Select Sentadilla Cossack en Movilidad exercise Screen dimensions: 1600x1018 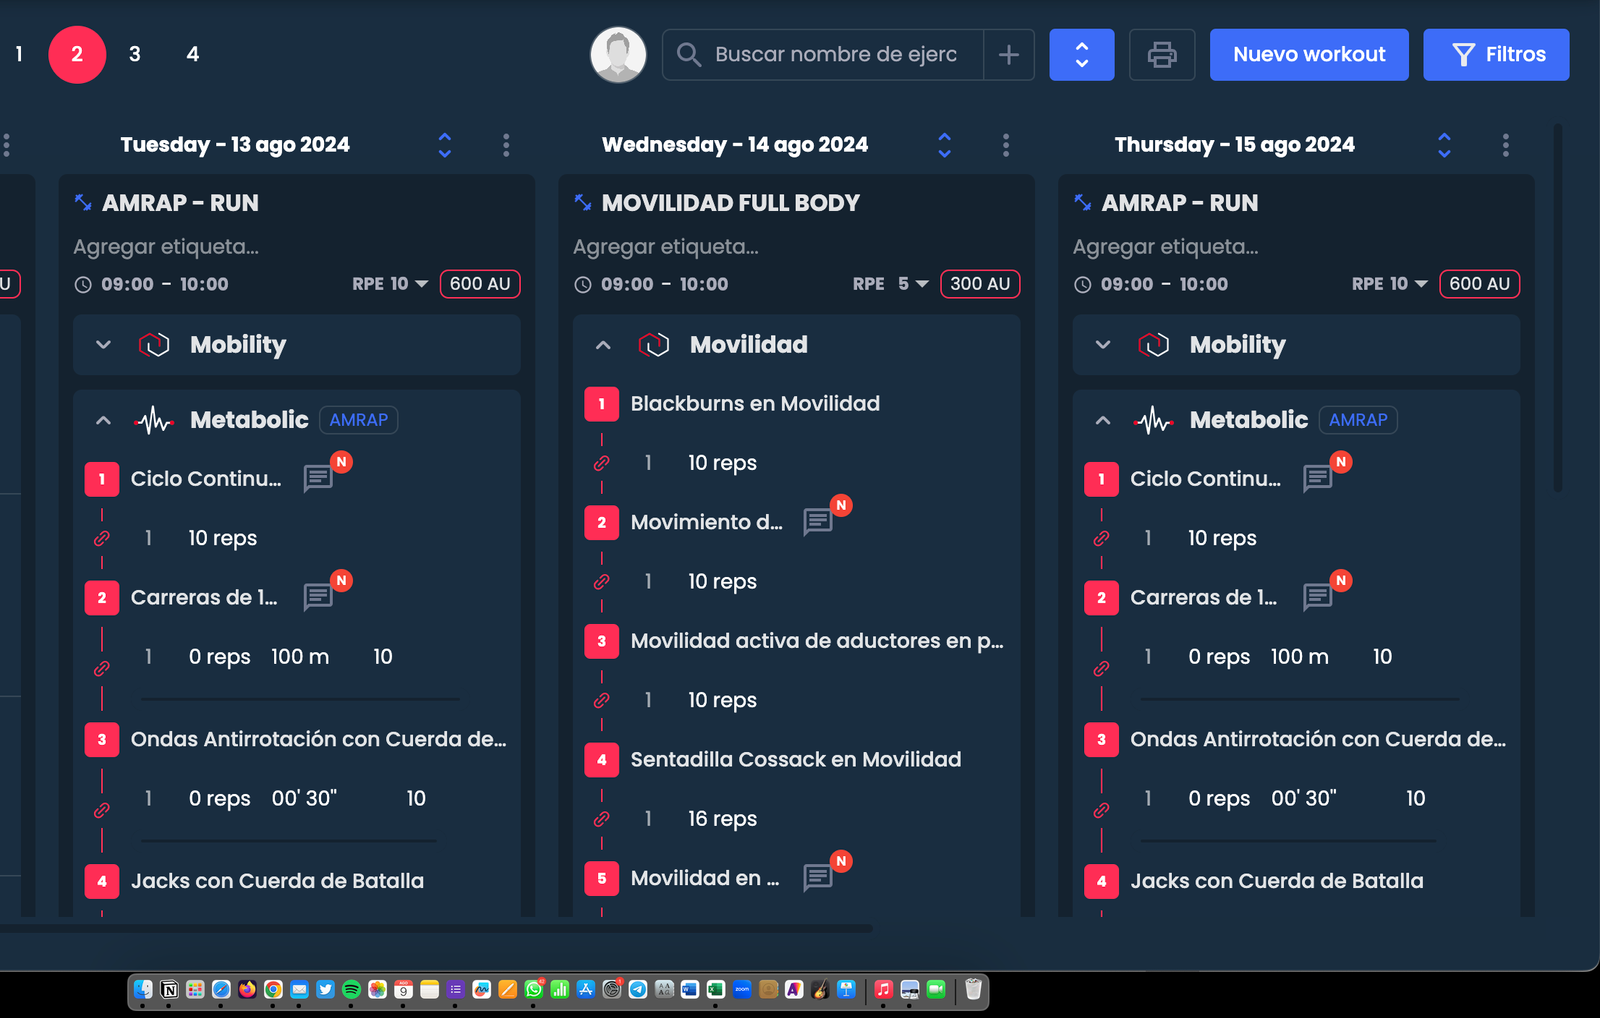click(x=796, y=759)
